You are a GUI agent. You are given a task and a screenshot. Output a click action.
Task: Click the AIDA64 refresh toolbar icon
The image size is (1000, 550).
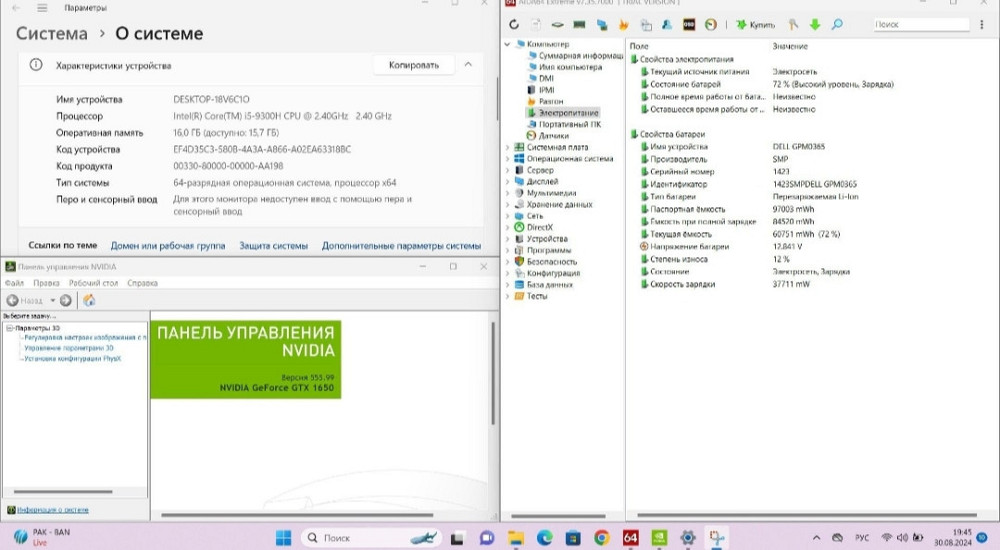tap(514, 24)
